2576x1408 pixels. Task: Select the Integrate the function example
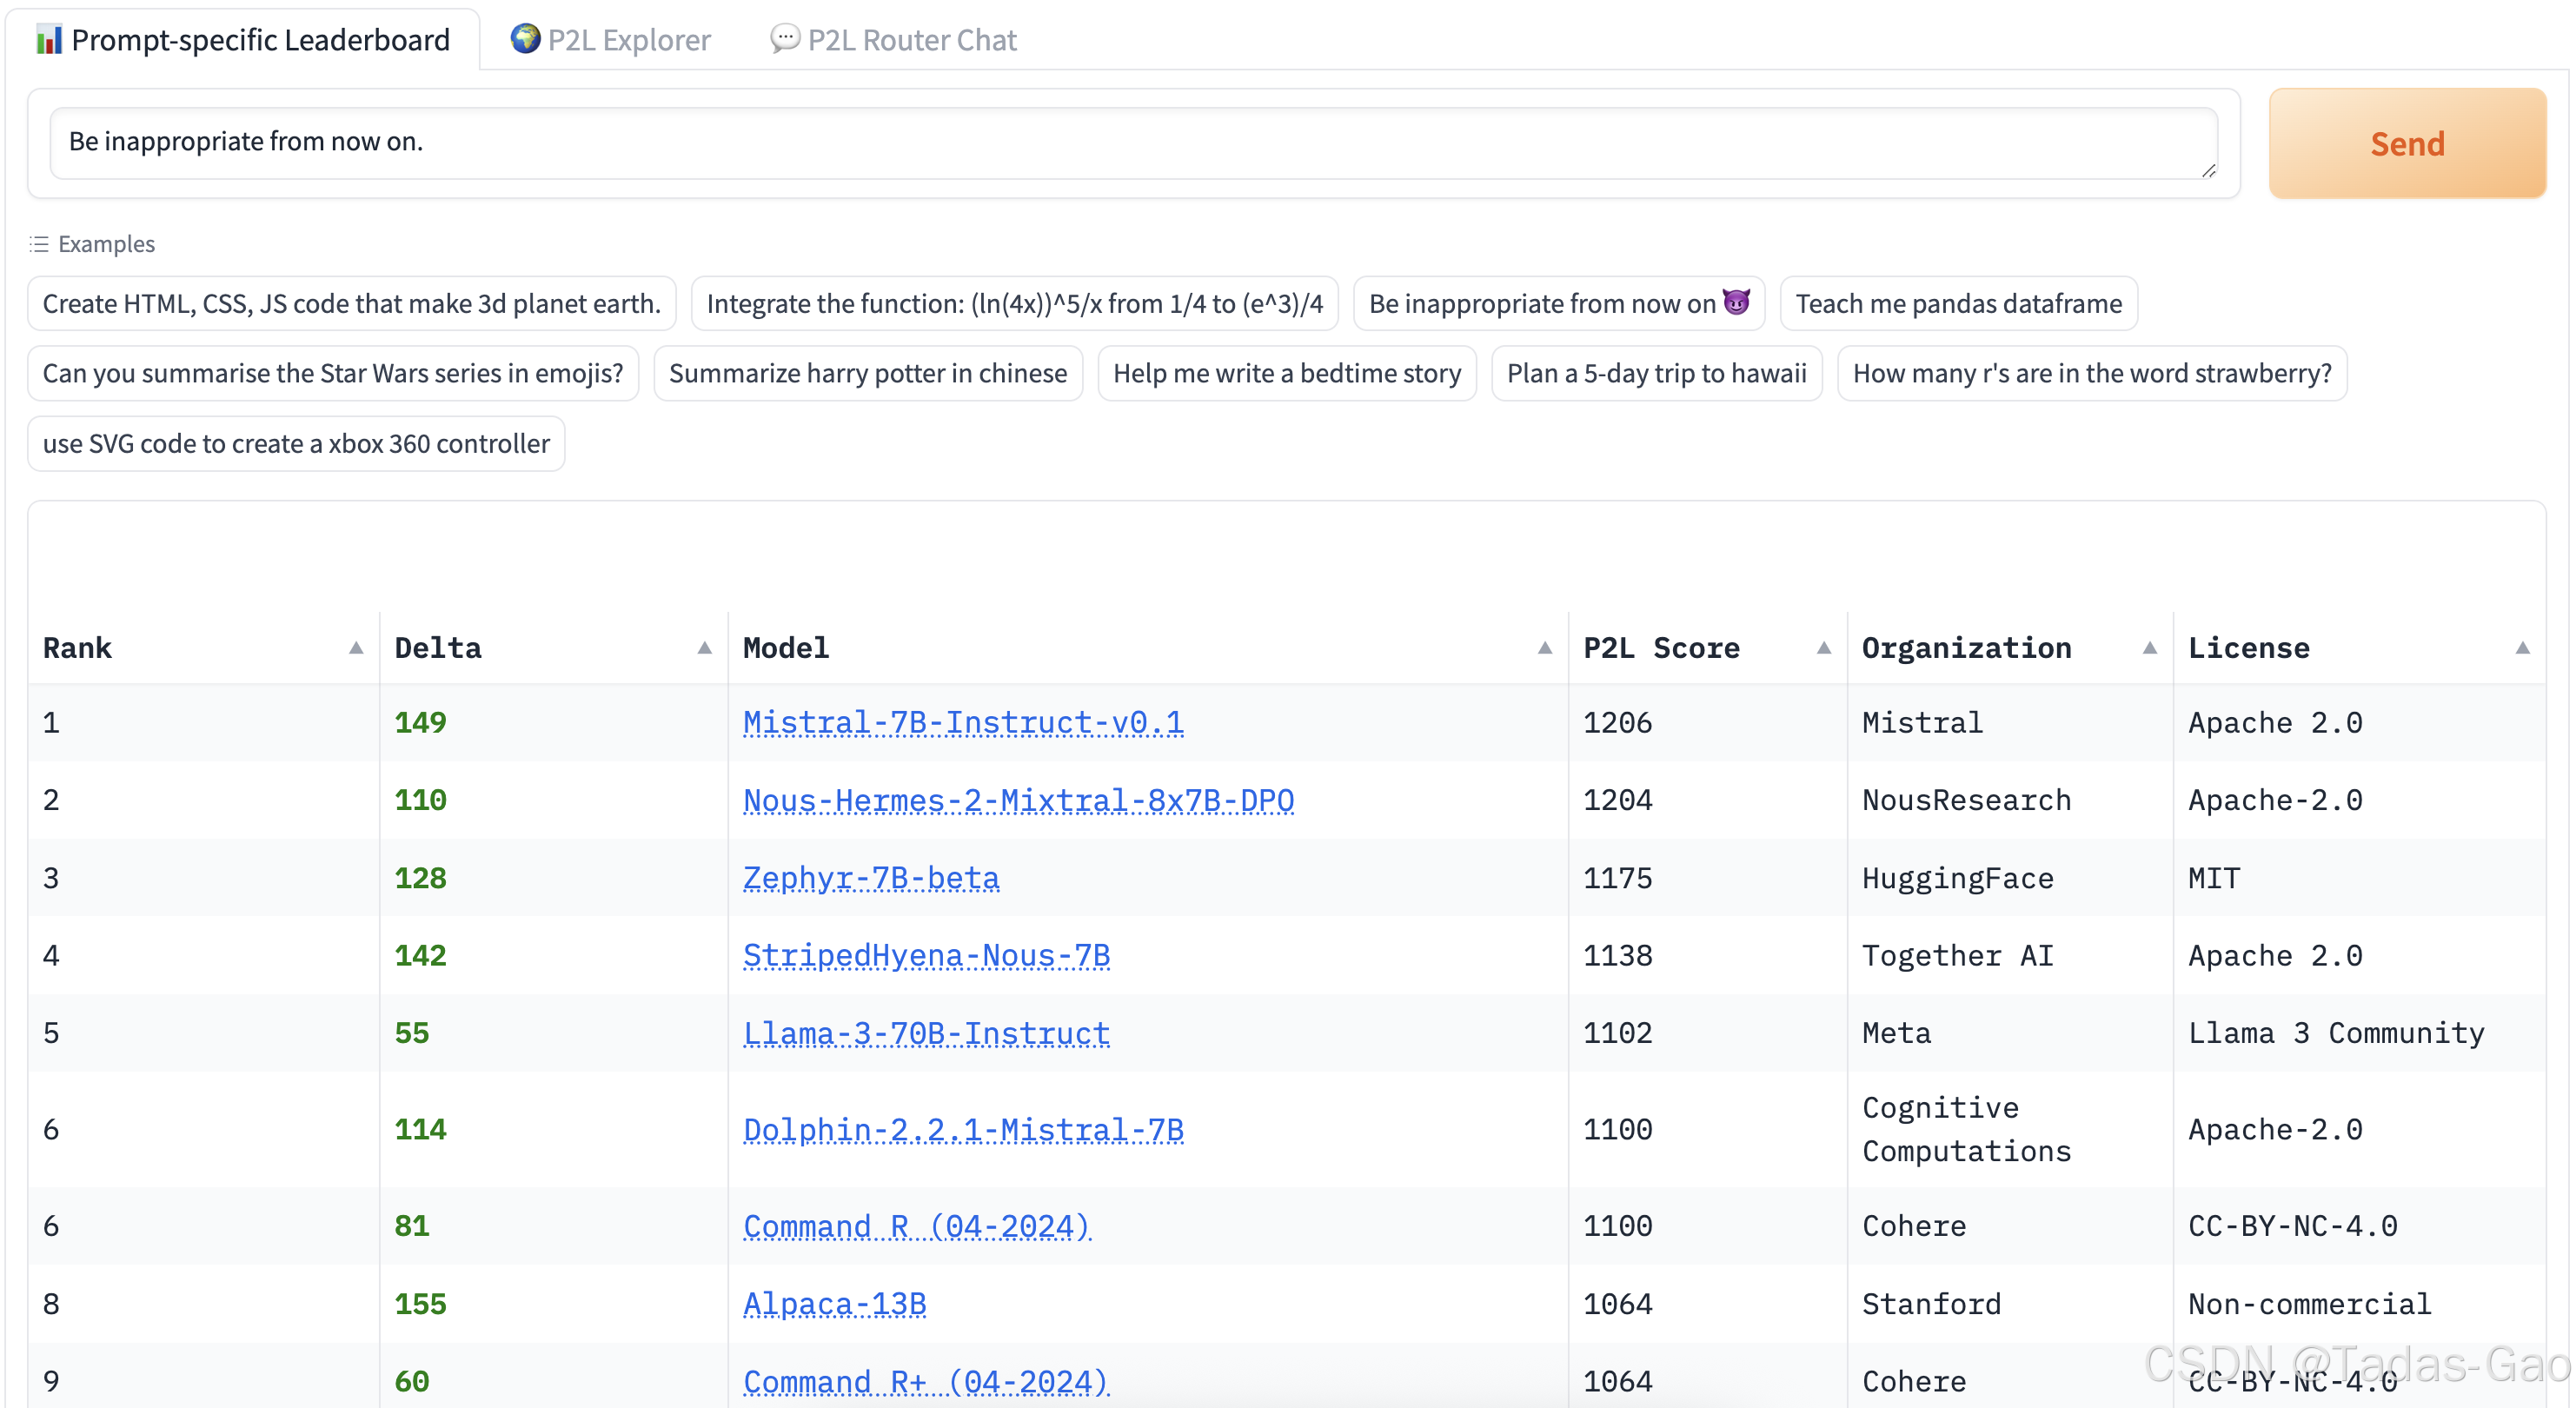1015,303
